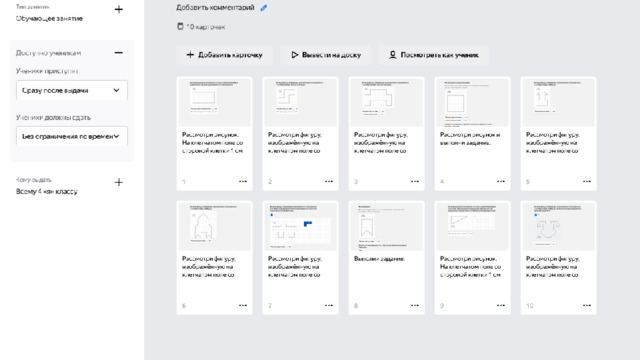The height and width of the screenshot is (360, 640).
Task: Click the Добавить карточку button
Action: coord(224,55)
